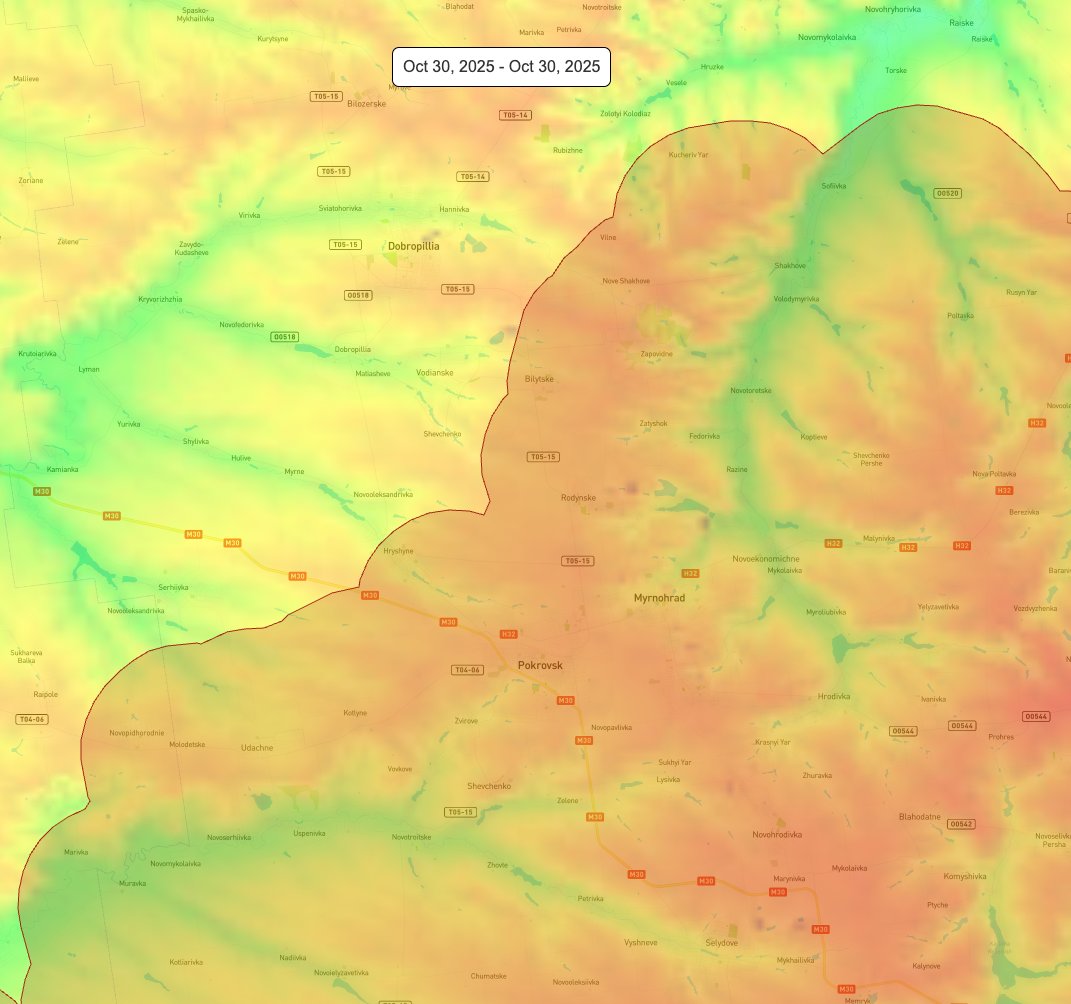This screenshot has height=1004, width=1071.
Task: Click the Kamianka label
Action: click(x=62, y=470)
